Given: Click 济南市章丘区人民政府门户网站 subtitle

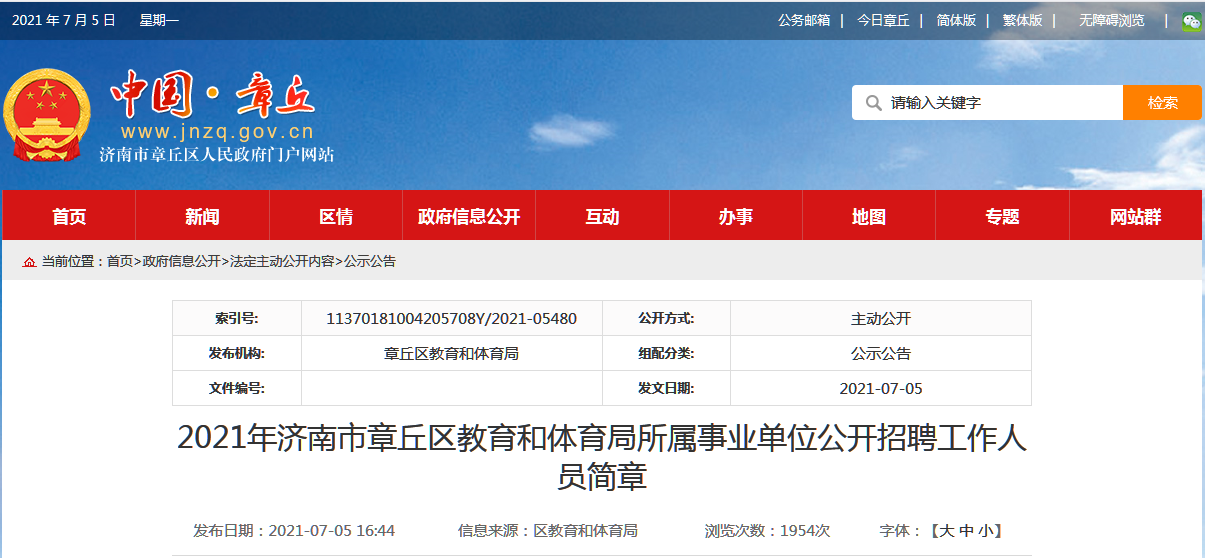Looking at the screenshot, I should pos(216,155).
